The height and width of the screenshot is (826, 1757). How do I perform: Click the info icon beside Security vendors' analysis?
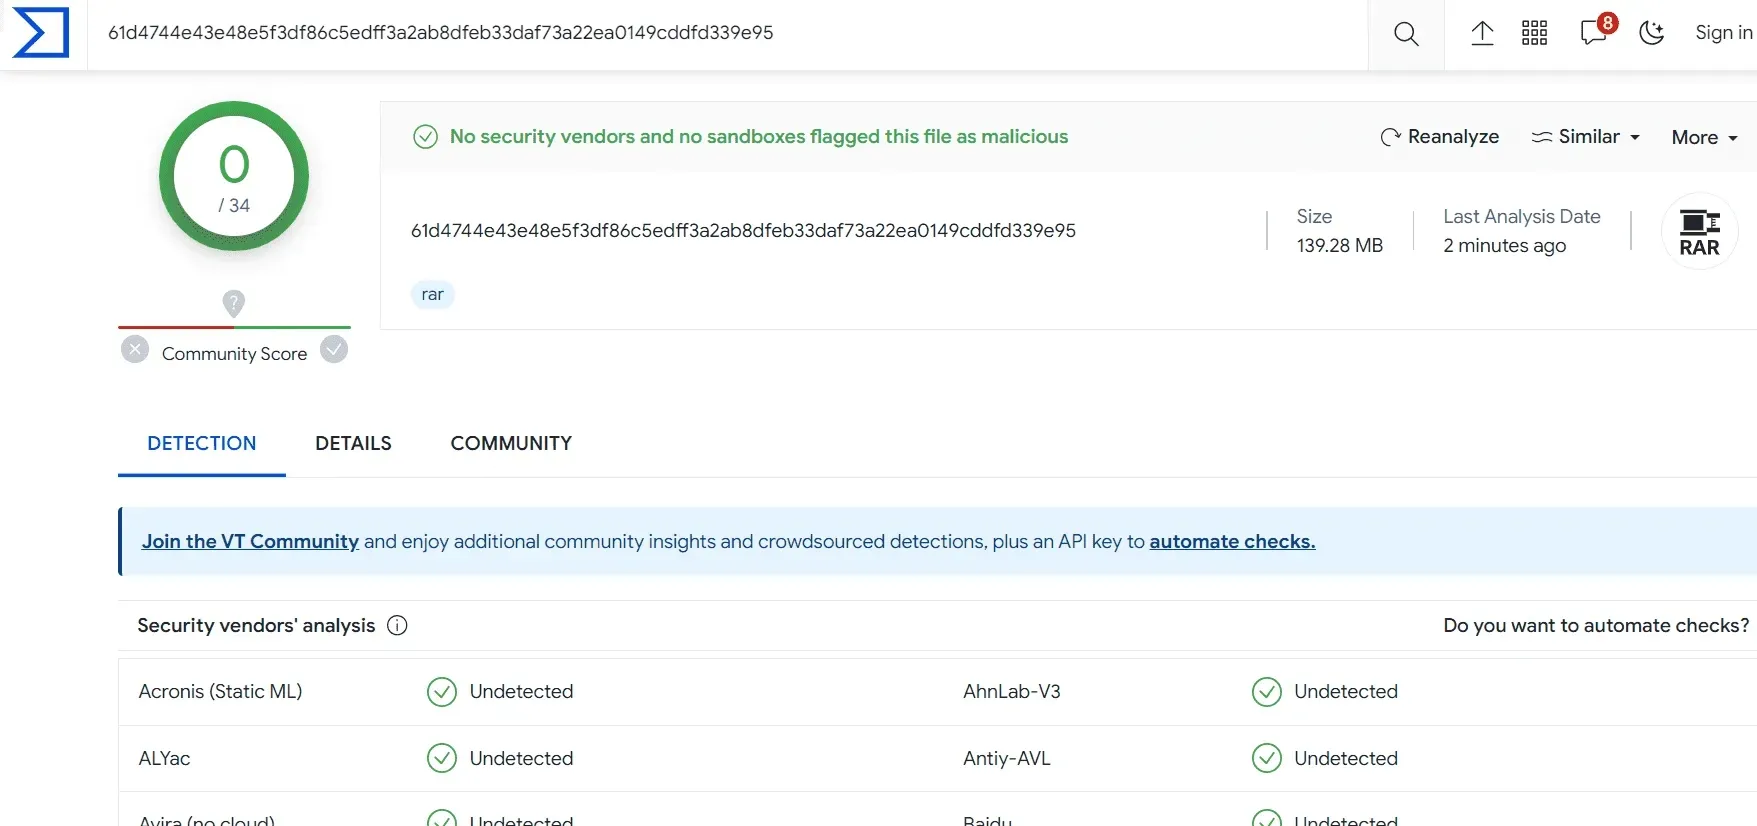point(397,626)
